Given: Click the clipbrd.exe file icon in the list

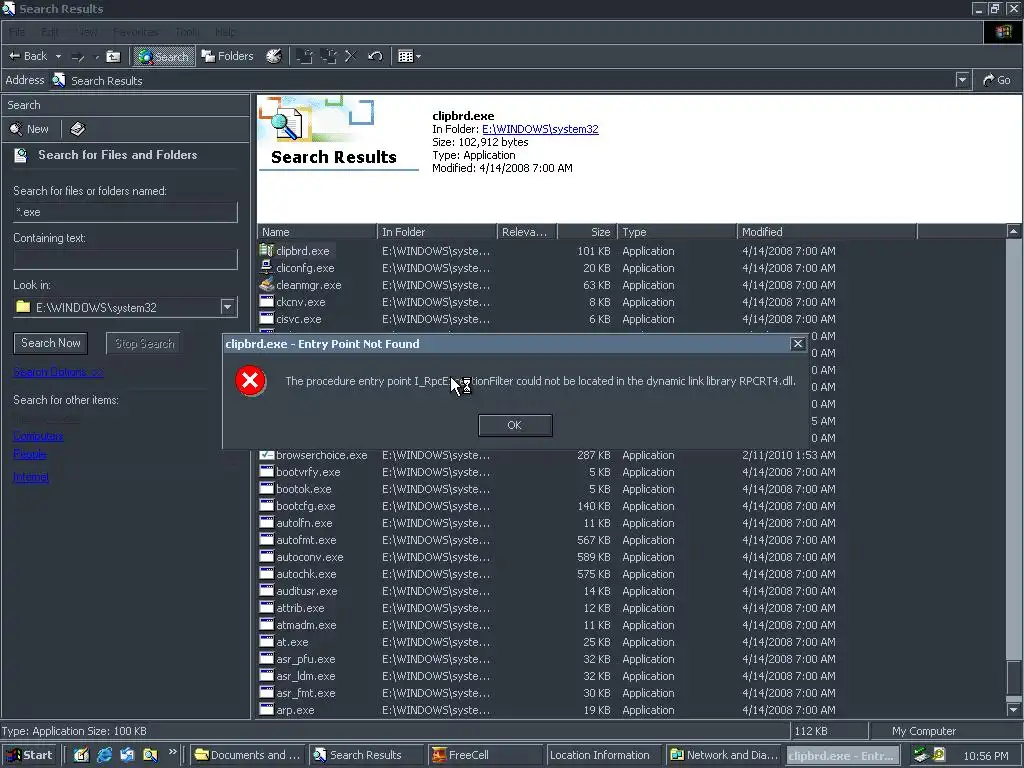Looking at the screenshot, I should (266, 250).
